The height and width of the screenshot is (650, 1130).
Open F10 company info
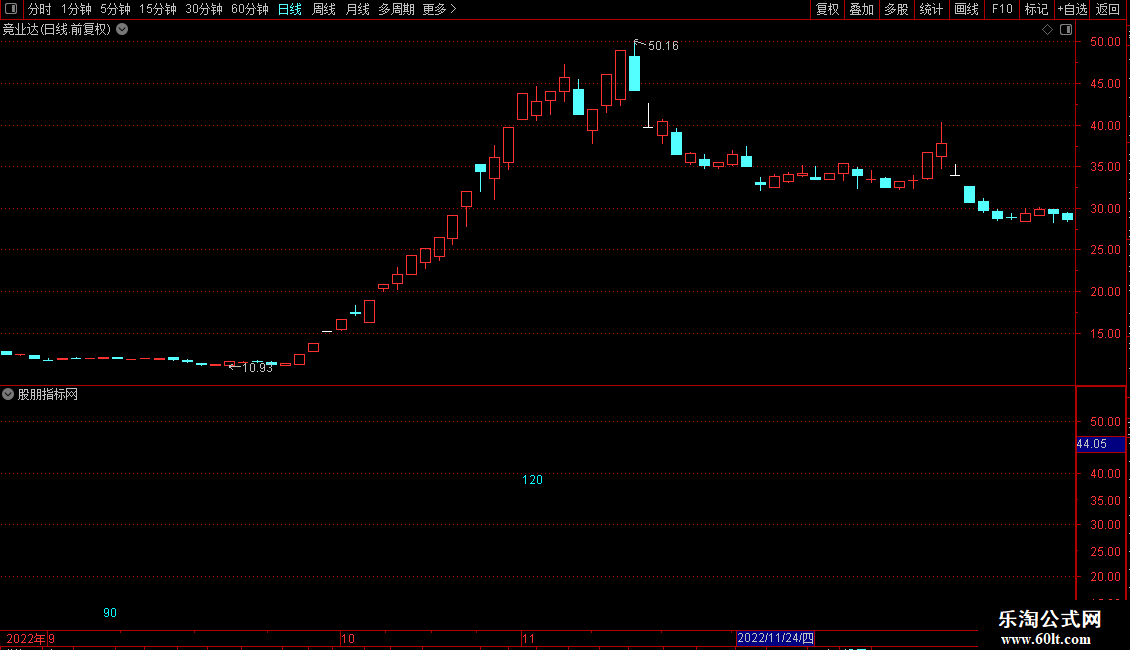click(x=1002, y=9)
